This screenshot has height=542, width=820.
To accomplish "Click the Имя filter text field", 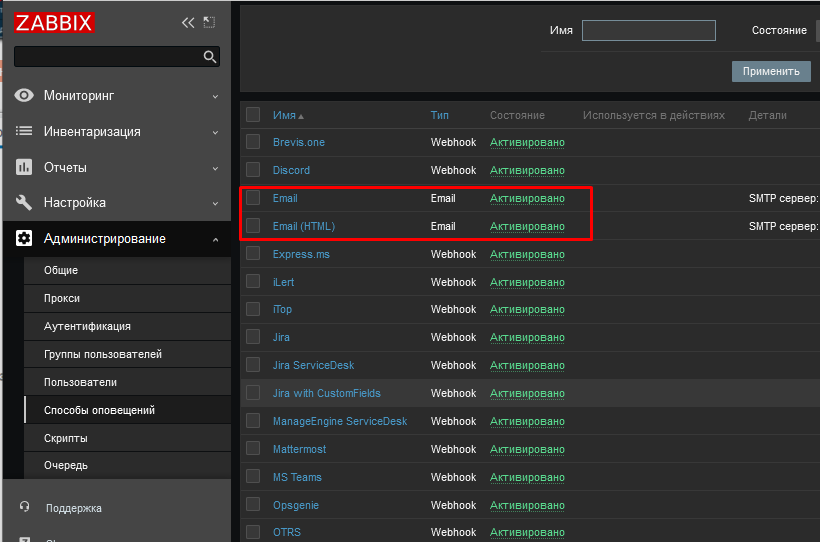I will [x=648, y=31].
